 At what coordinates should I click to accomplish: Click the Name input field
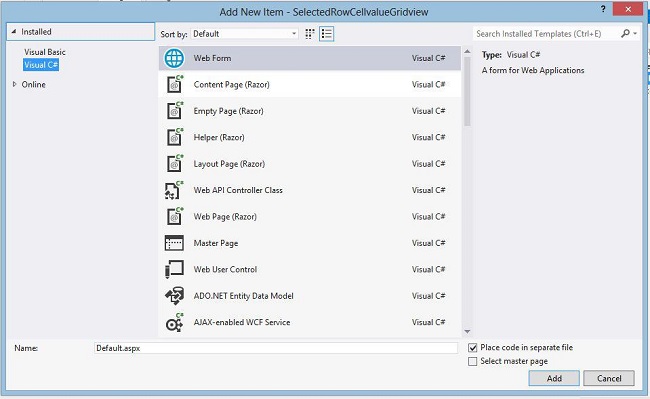point(276,348)
